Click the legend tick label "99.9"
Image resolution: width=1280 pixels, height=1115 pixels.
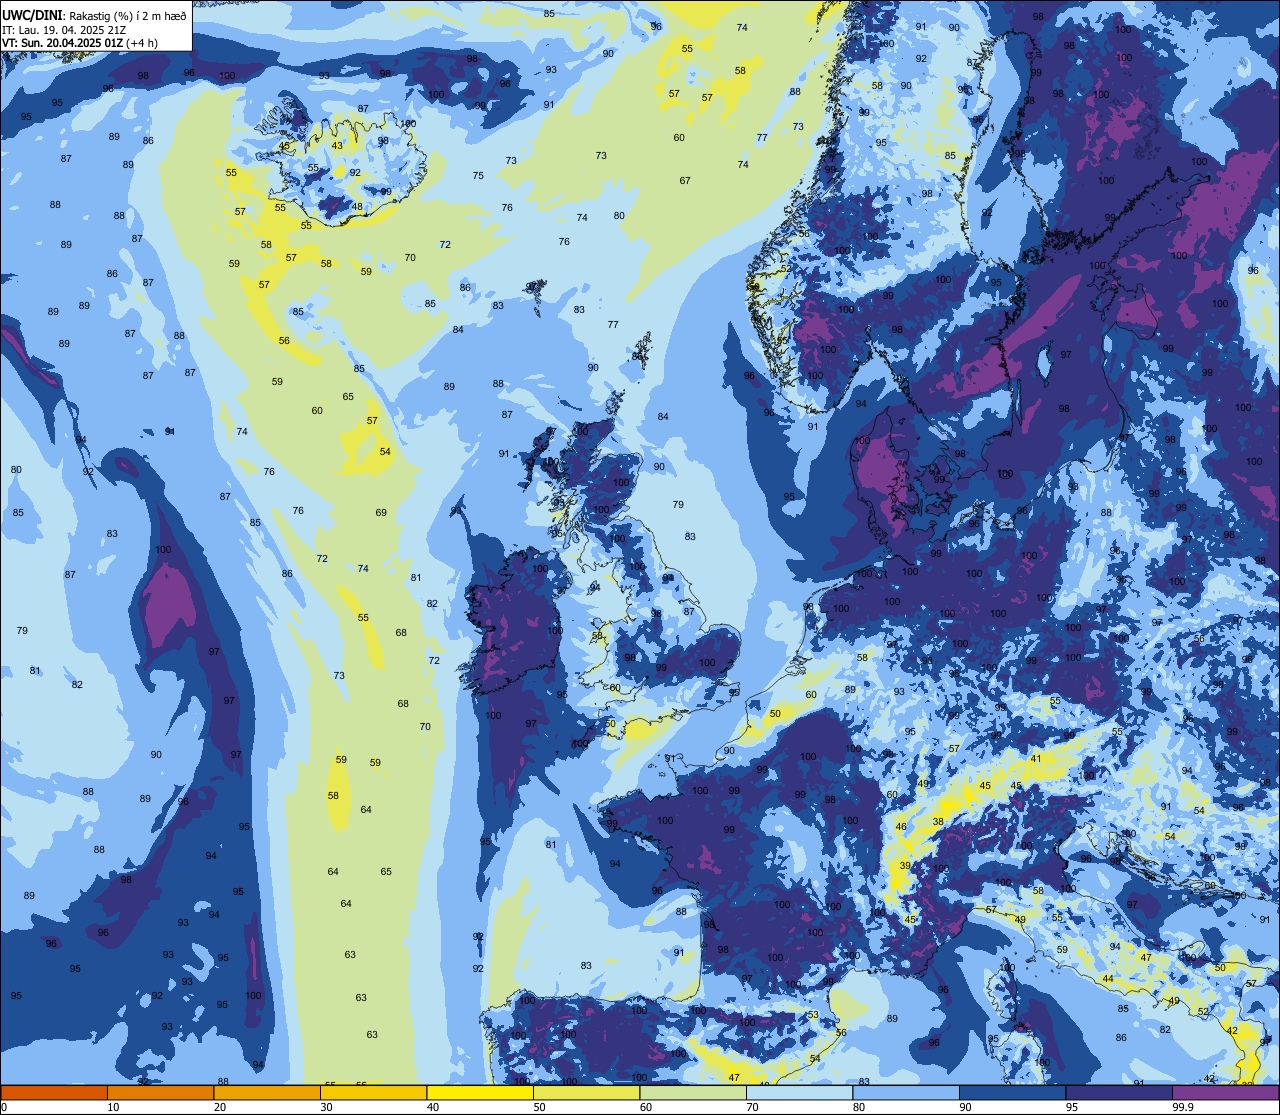point(1184,1107)
